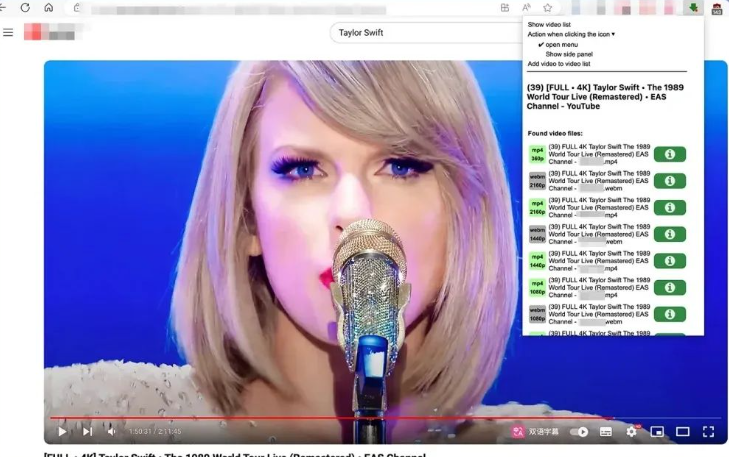Switch to theater mode
The image size is (729, 457).
(x=683, y=432)
